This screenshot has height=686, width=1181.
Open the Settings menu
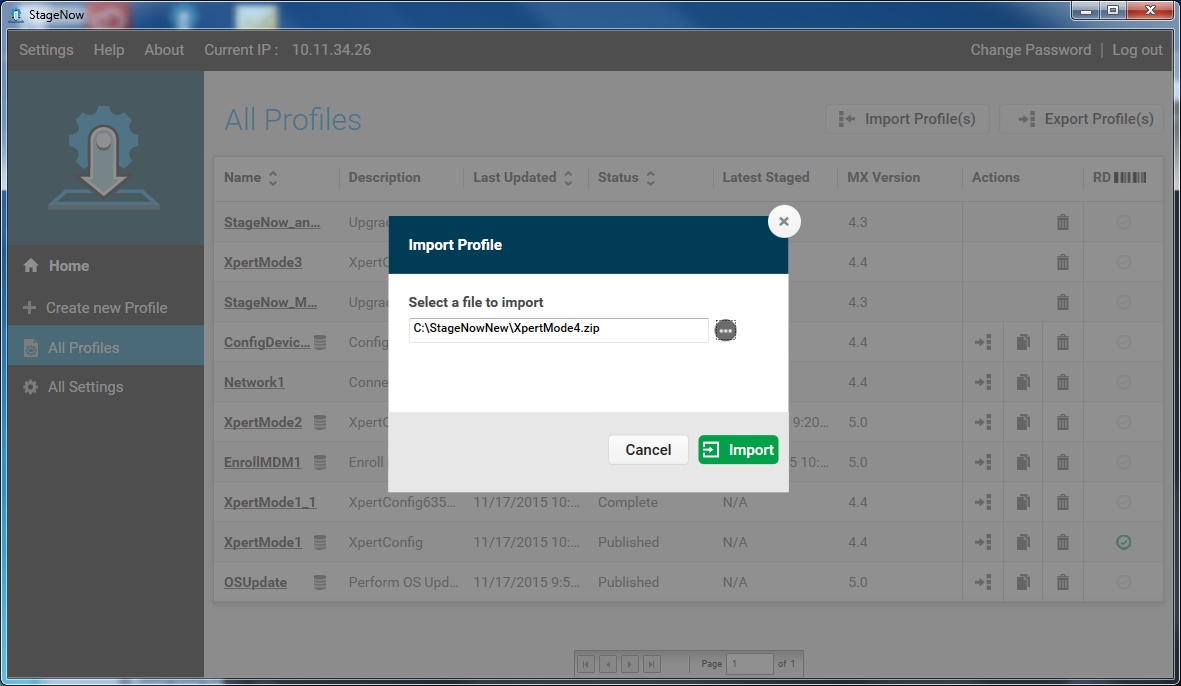[46, 50]
